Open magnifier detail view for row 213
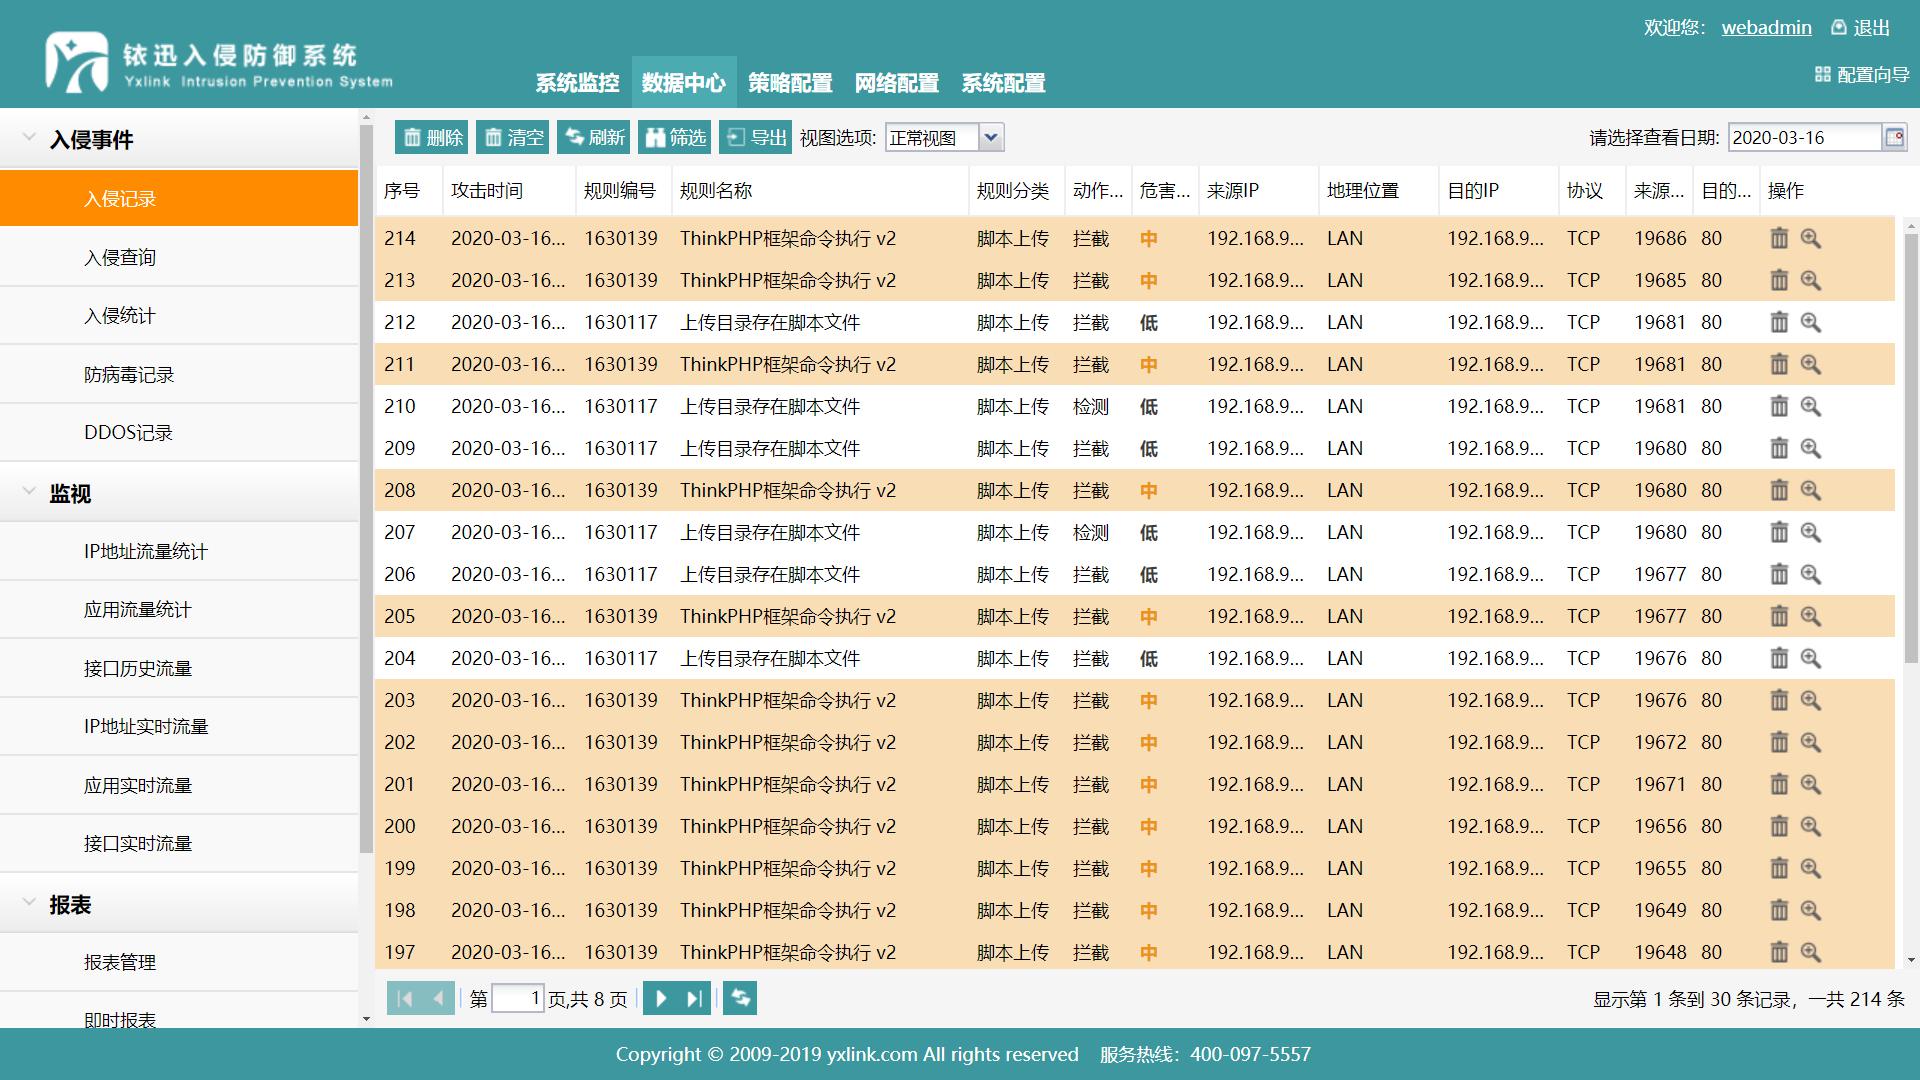 (x=1811, y=280)
